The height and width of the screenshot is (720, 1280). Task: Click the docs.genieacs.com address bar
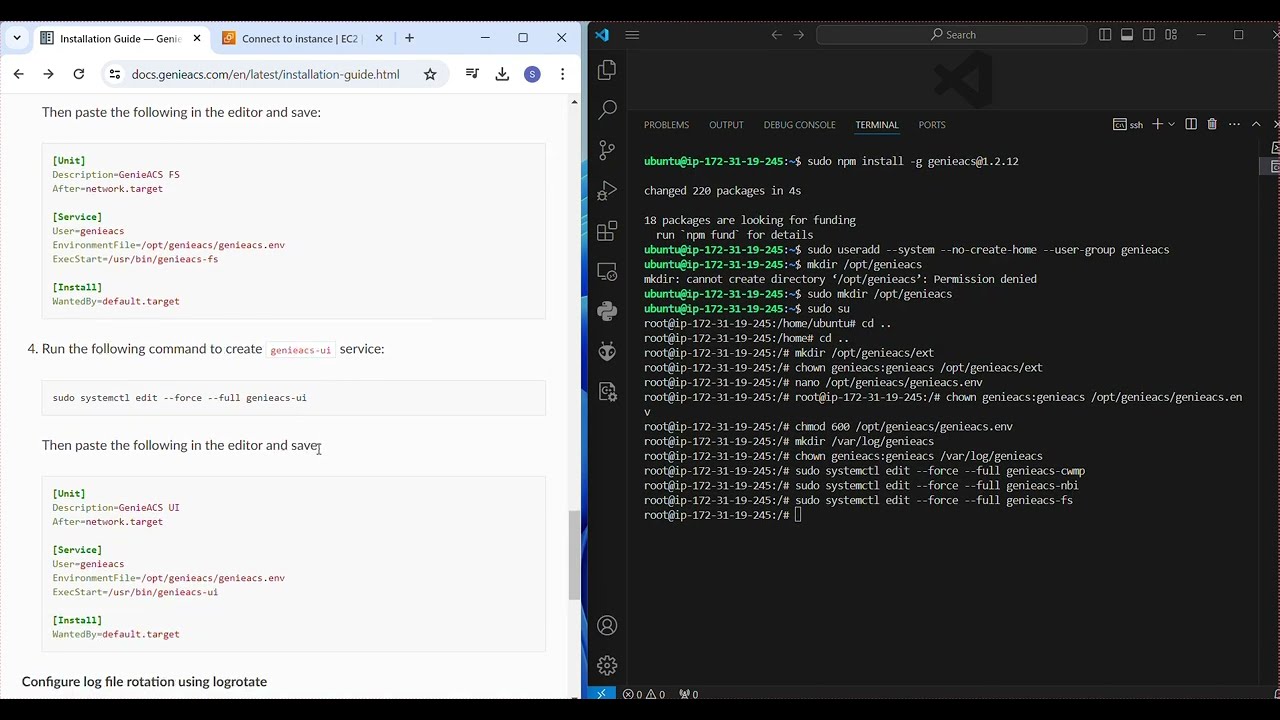tap(265, 74)
